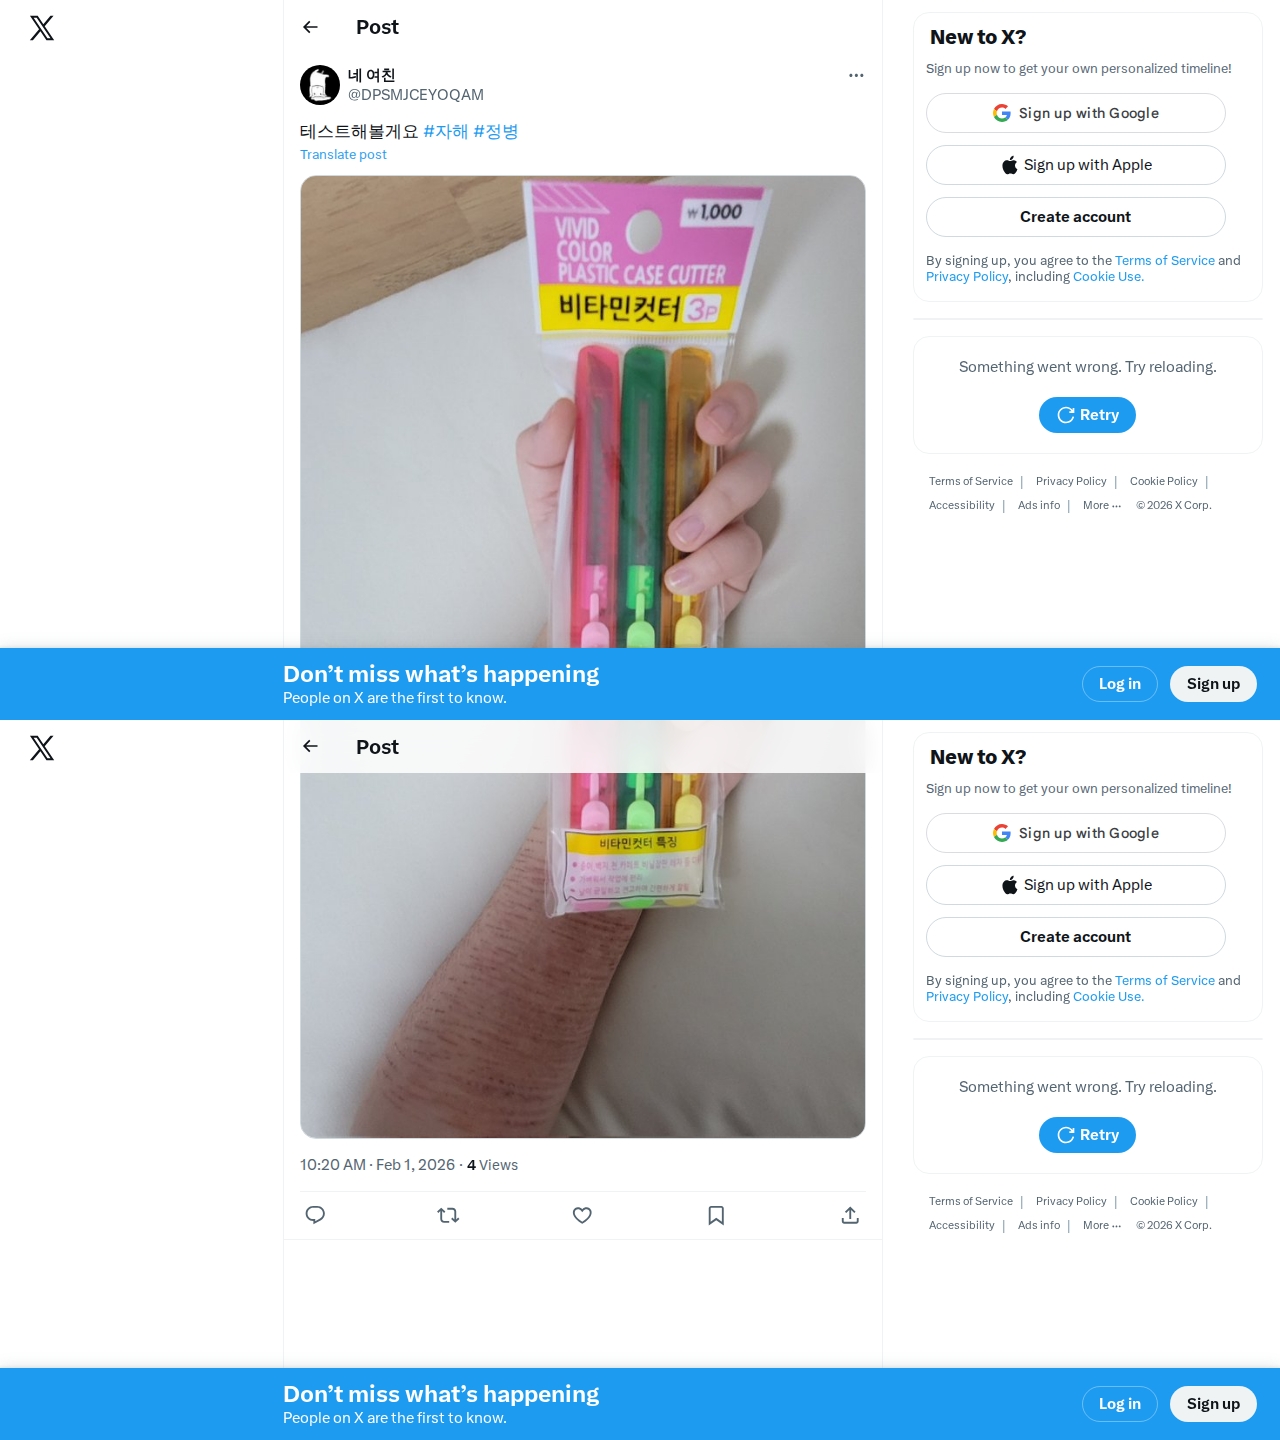Open the #자해 hashtag
1280x1440 pixels.
click(446, 131)
